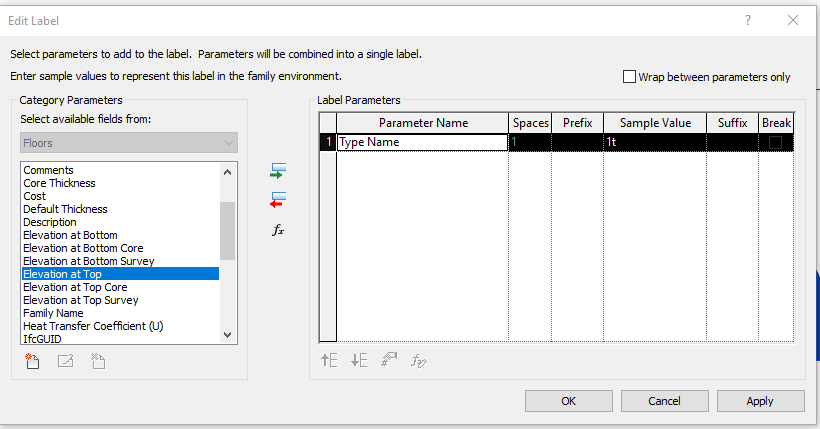The image size is (820, 429).
Task: Enable Wrap between parameters only checkbox
Action: pyautogui.click(x=629, y=77)
